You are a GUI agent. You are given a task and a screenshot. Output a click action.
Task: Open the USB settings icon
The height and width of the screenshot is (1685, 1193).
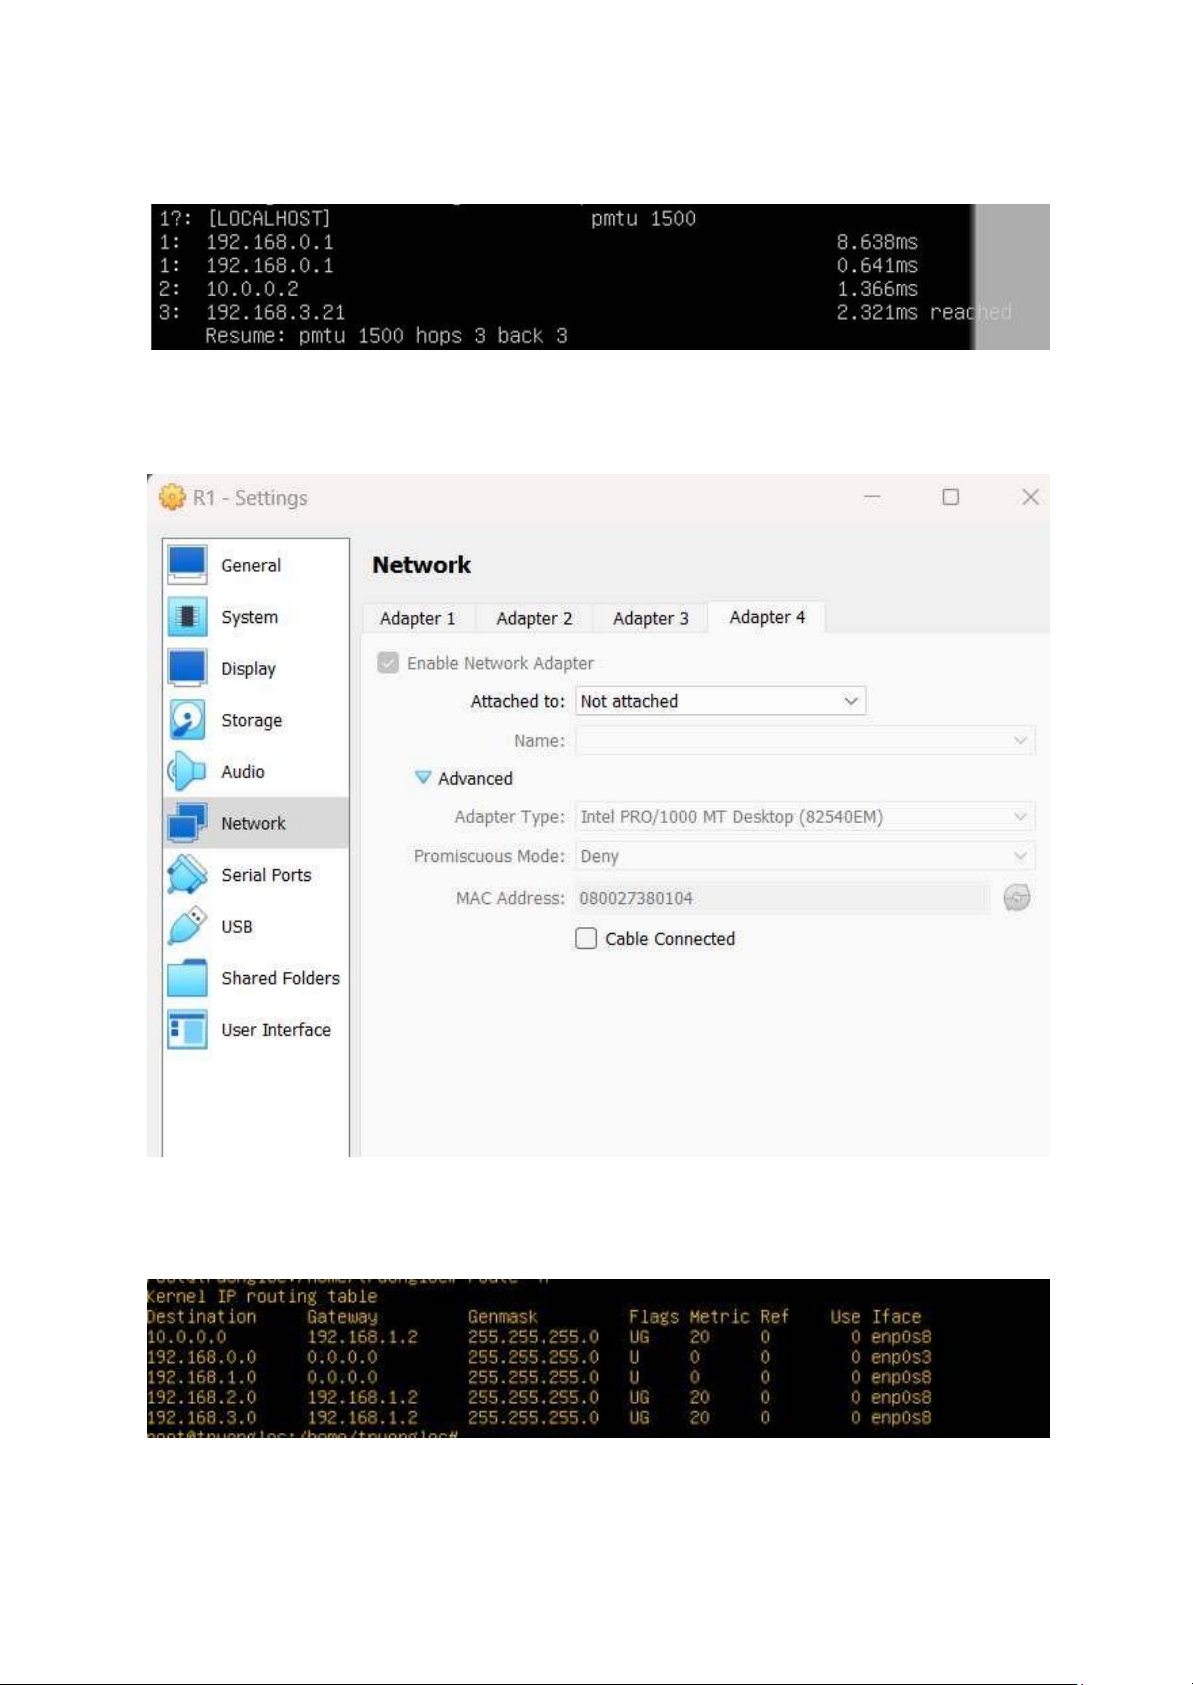point(187,926)
